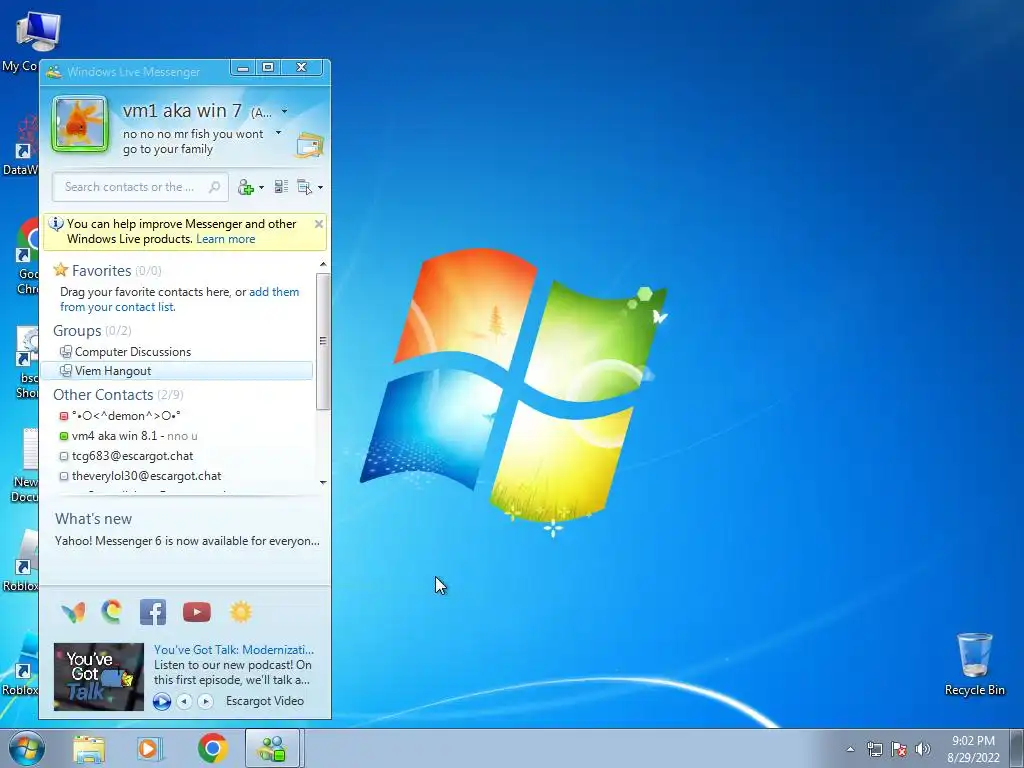Select the Viem Hangout group
The height and width of the screenshot is (768, 1024).
[176, 370]
